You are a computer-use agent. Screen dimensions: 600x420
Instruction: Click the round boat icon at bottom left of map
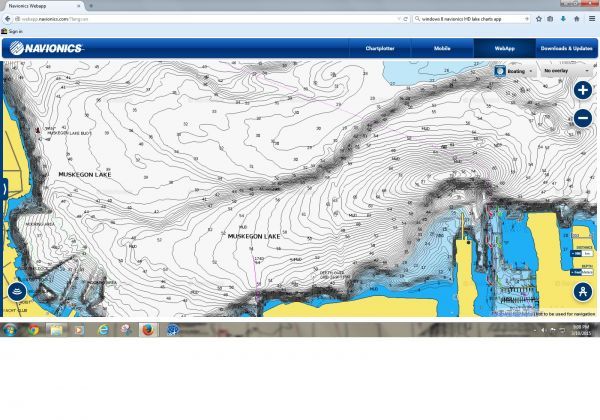(x=17, y=292)
